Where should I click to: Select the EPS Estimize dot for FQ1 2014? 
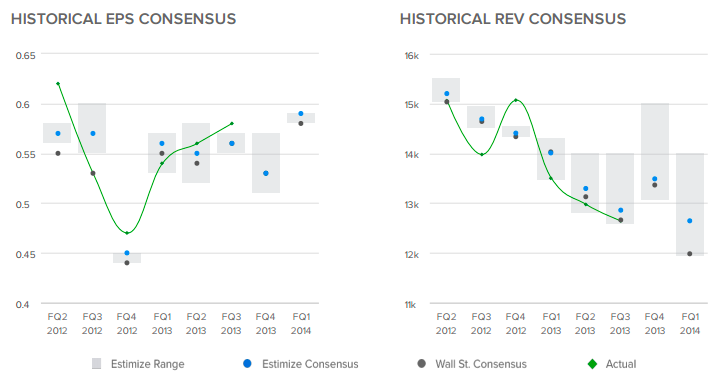301,113
